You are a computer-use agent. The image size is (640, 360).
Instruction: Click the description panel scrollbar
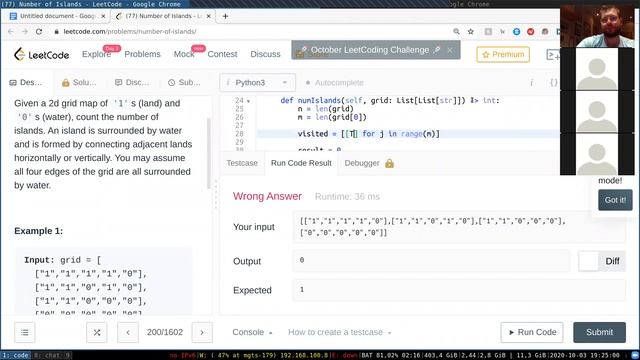209,153
